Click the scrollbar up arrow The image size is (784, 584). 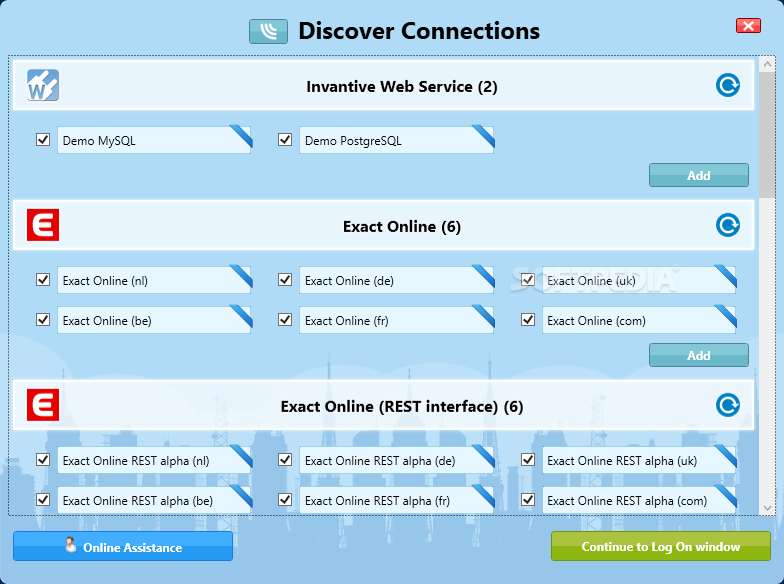(x=767, y=64)
